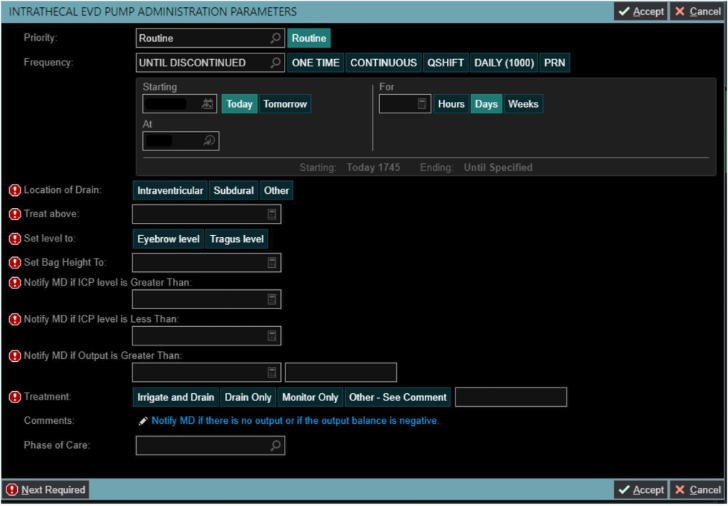Screen dimensions: 728x506
Task: Click the Phase of Care combo box
Action: (210, 446)
